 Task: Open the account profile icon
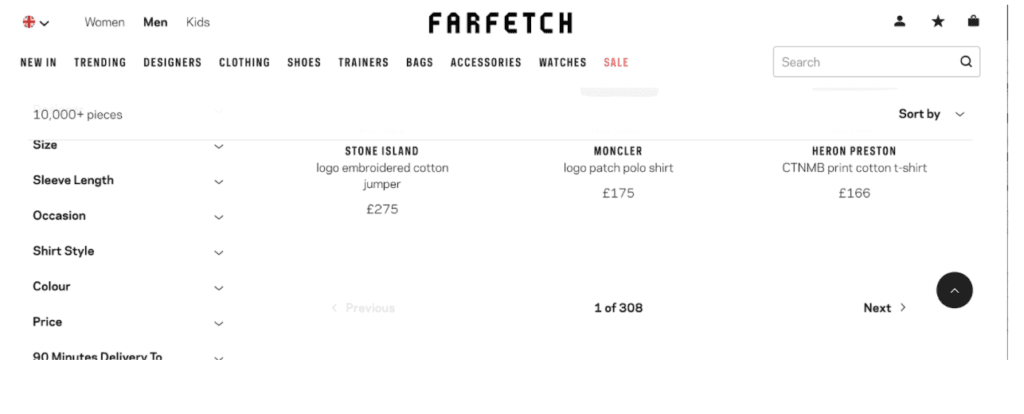[900, 21]
